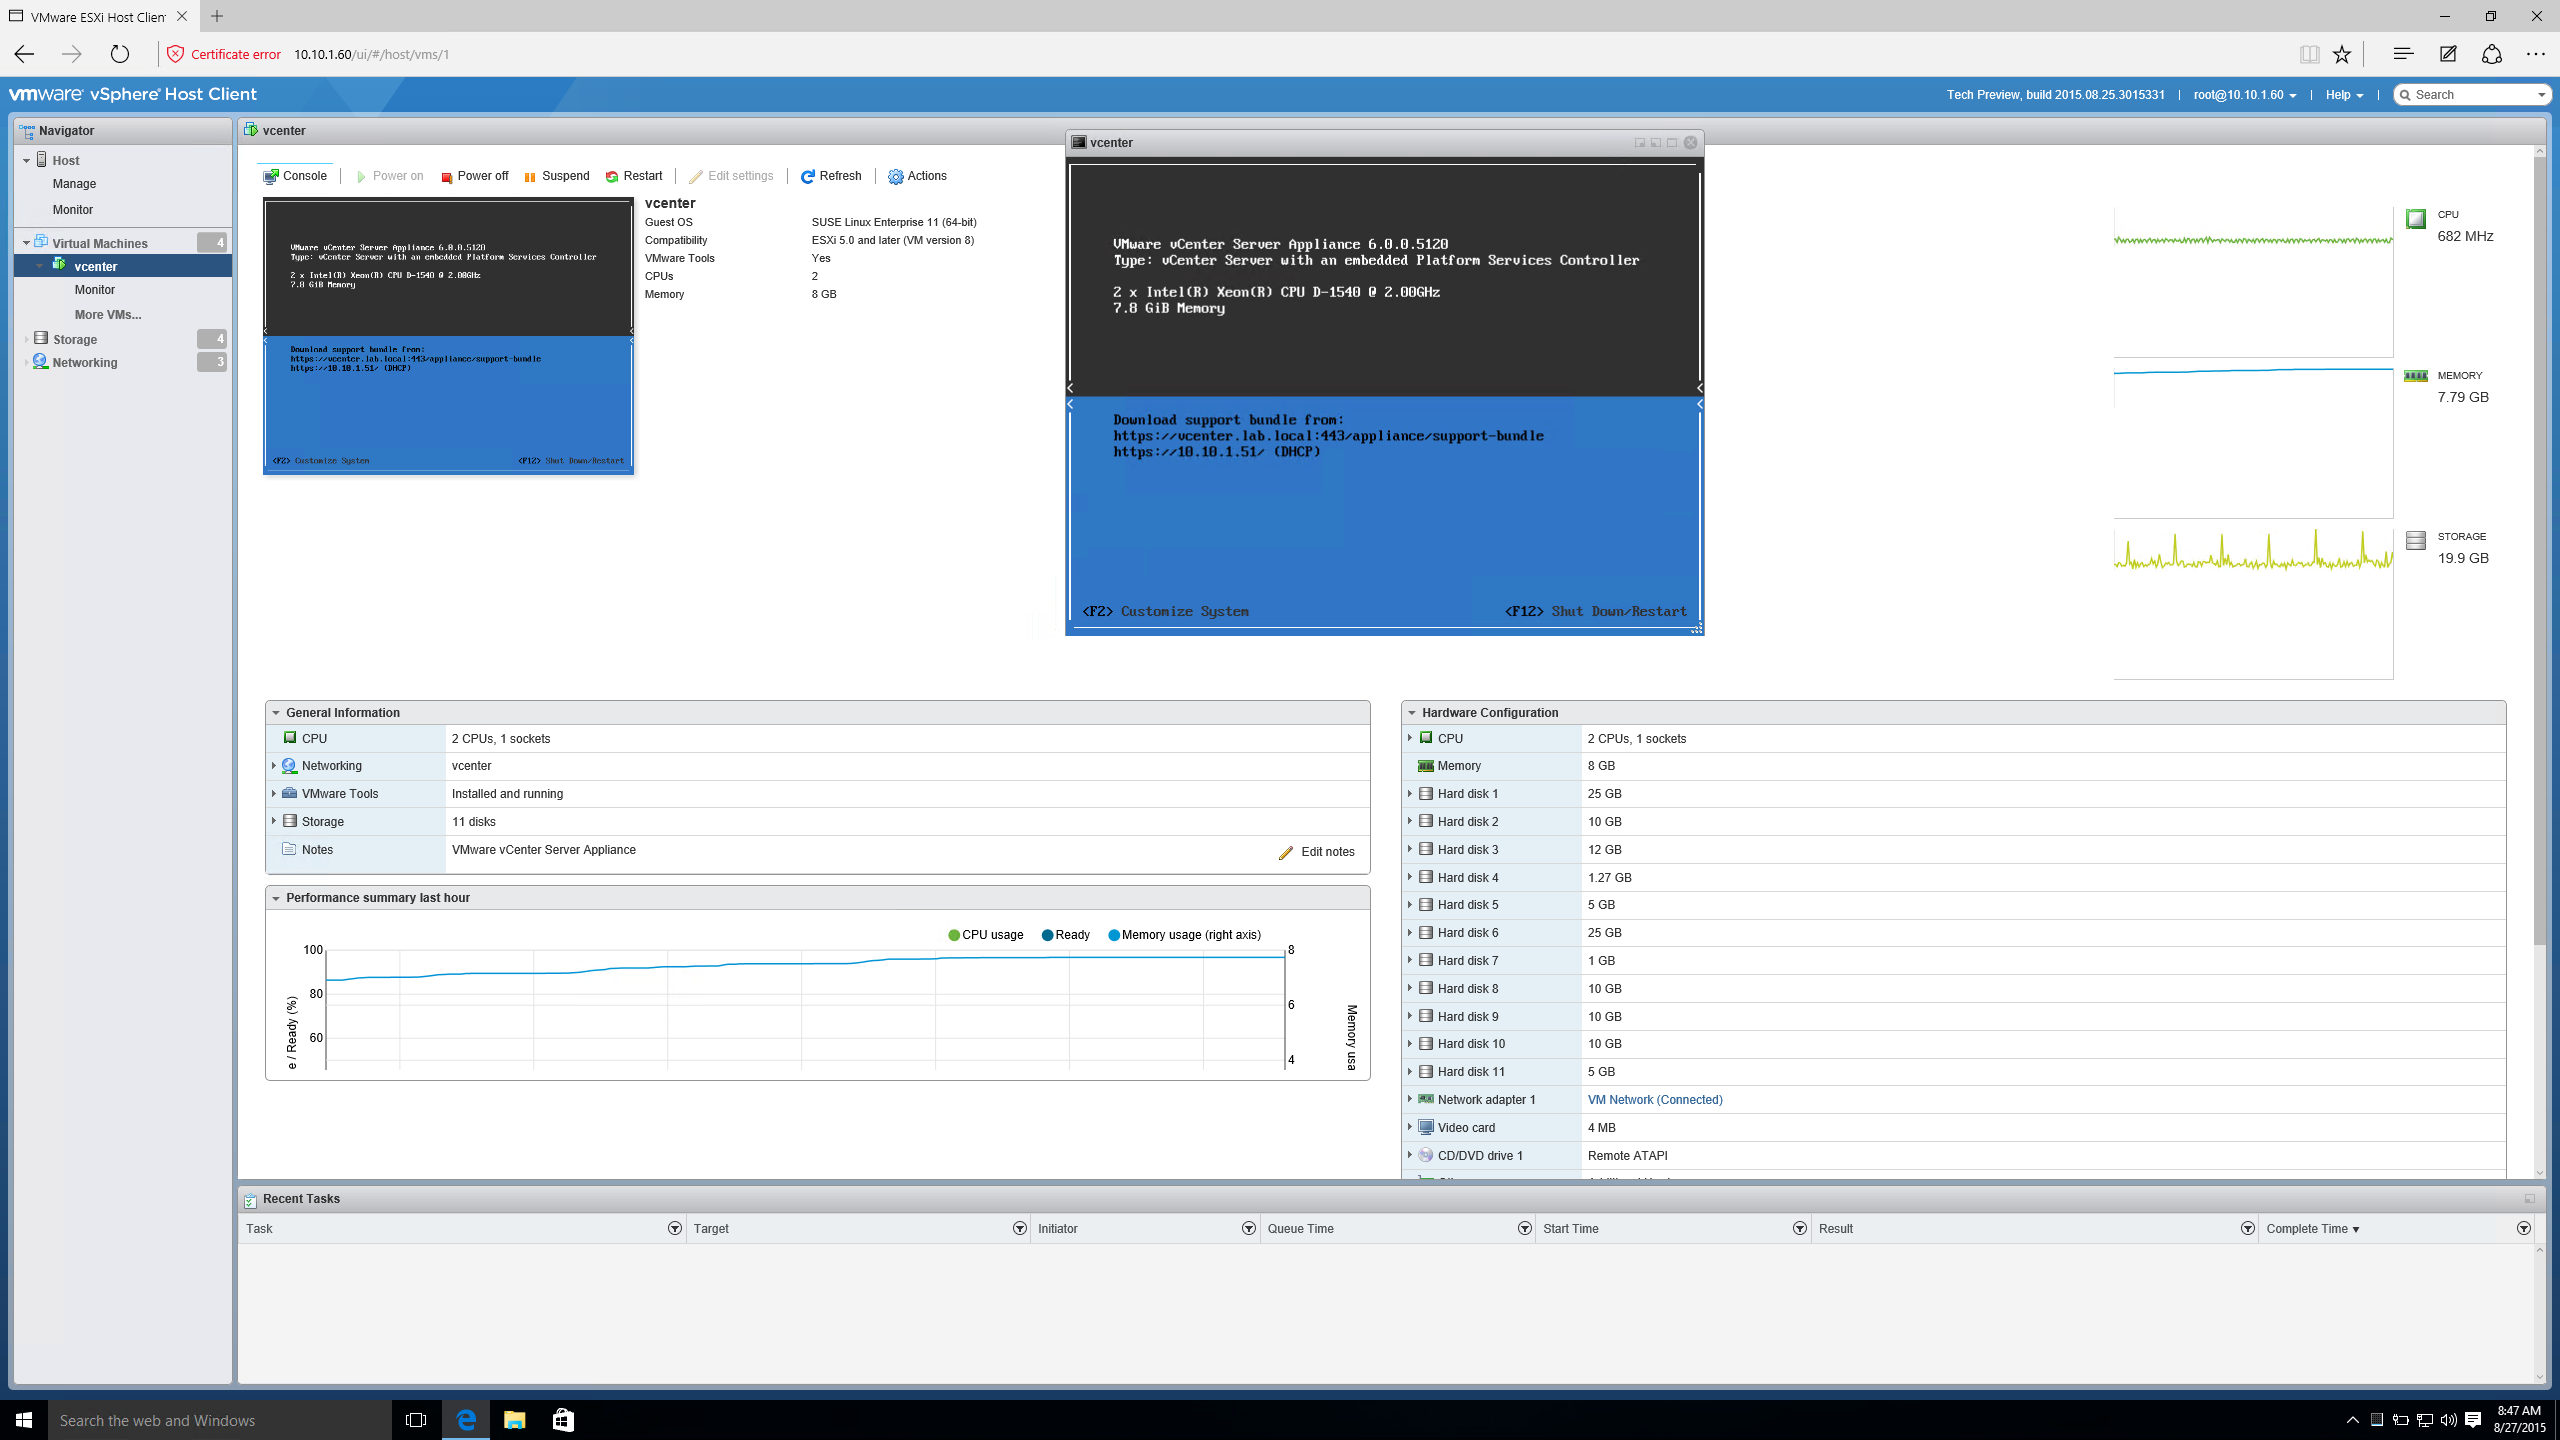This screenshot has width=2560, height=1440.
Task: Toggle Memory usage legend series
Action: click(x=1185, y=935)
